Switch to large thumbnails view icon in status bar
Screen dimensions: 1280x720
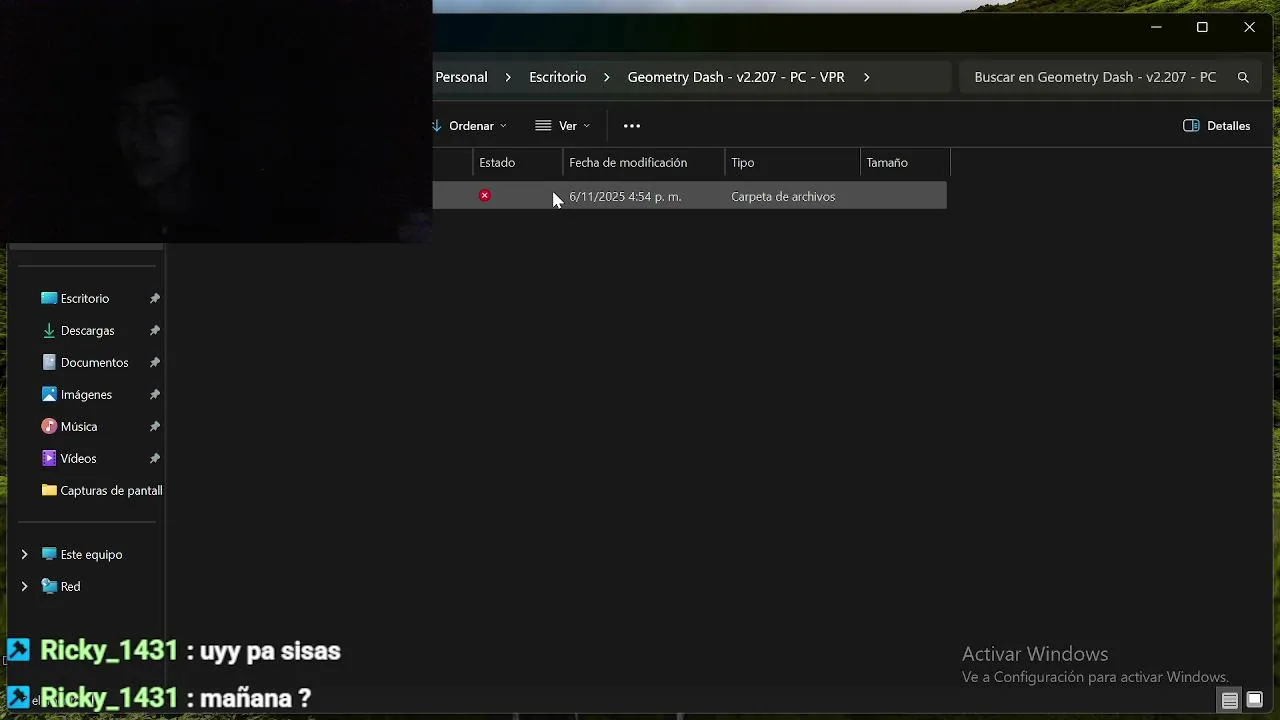1255,700
